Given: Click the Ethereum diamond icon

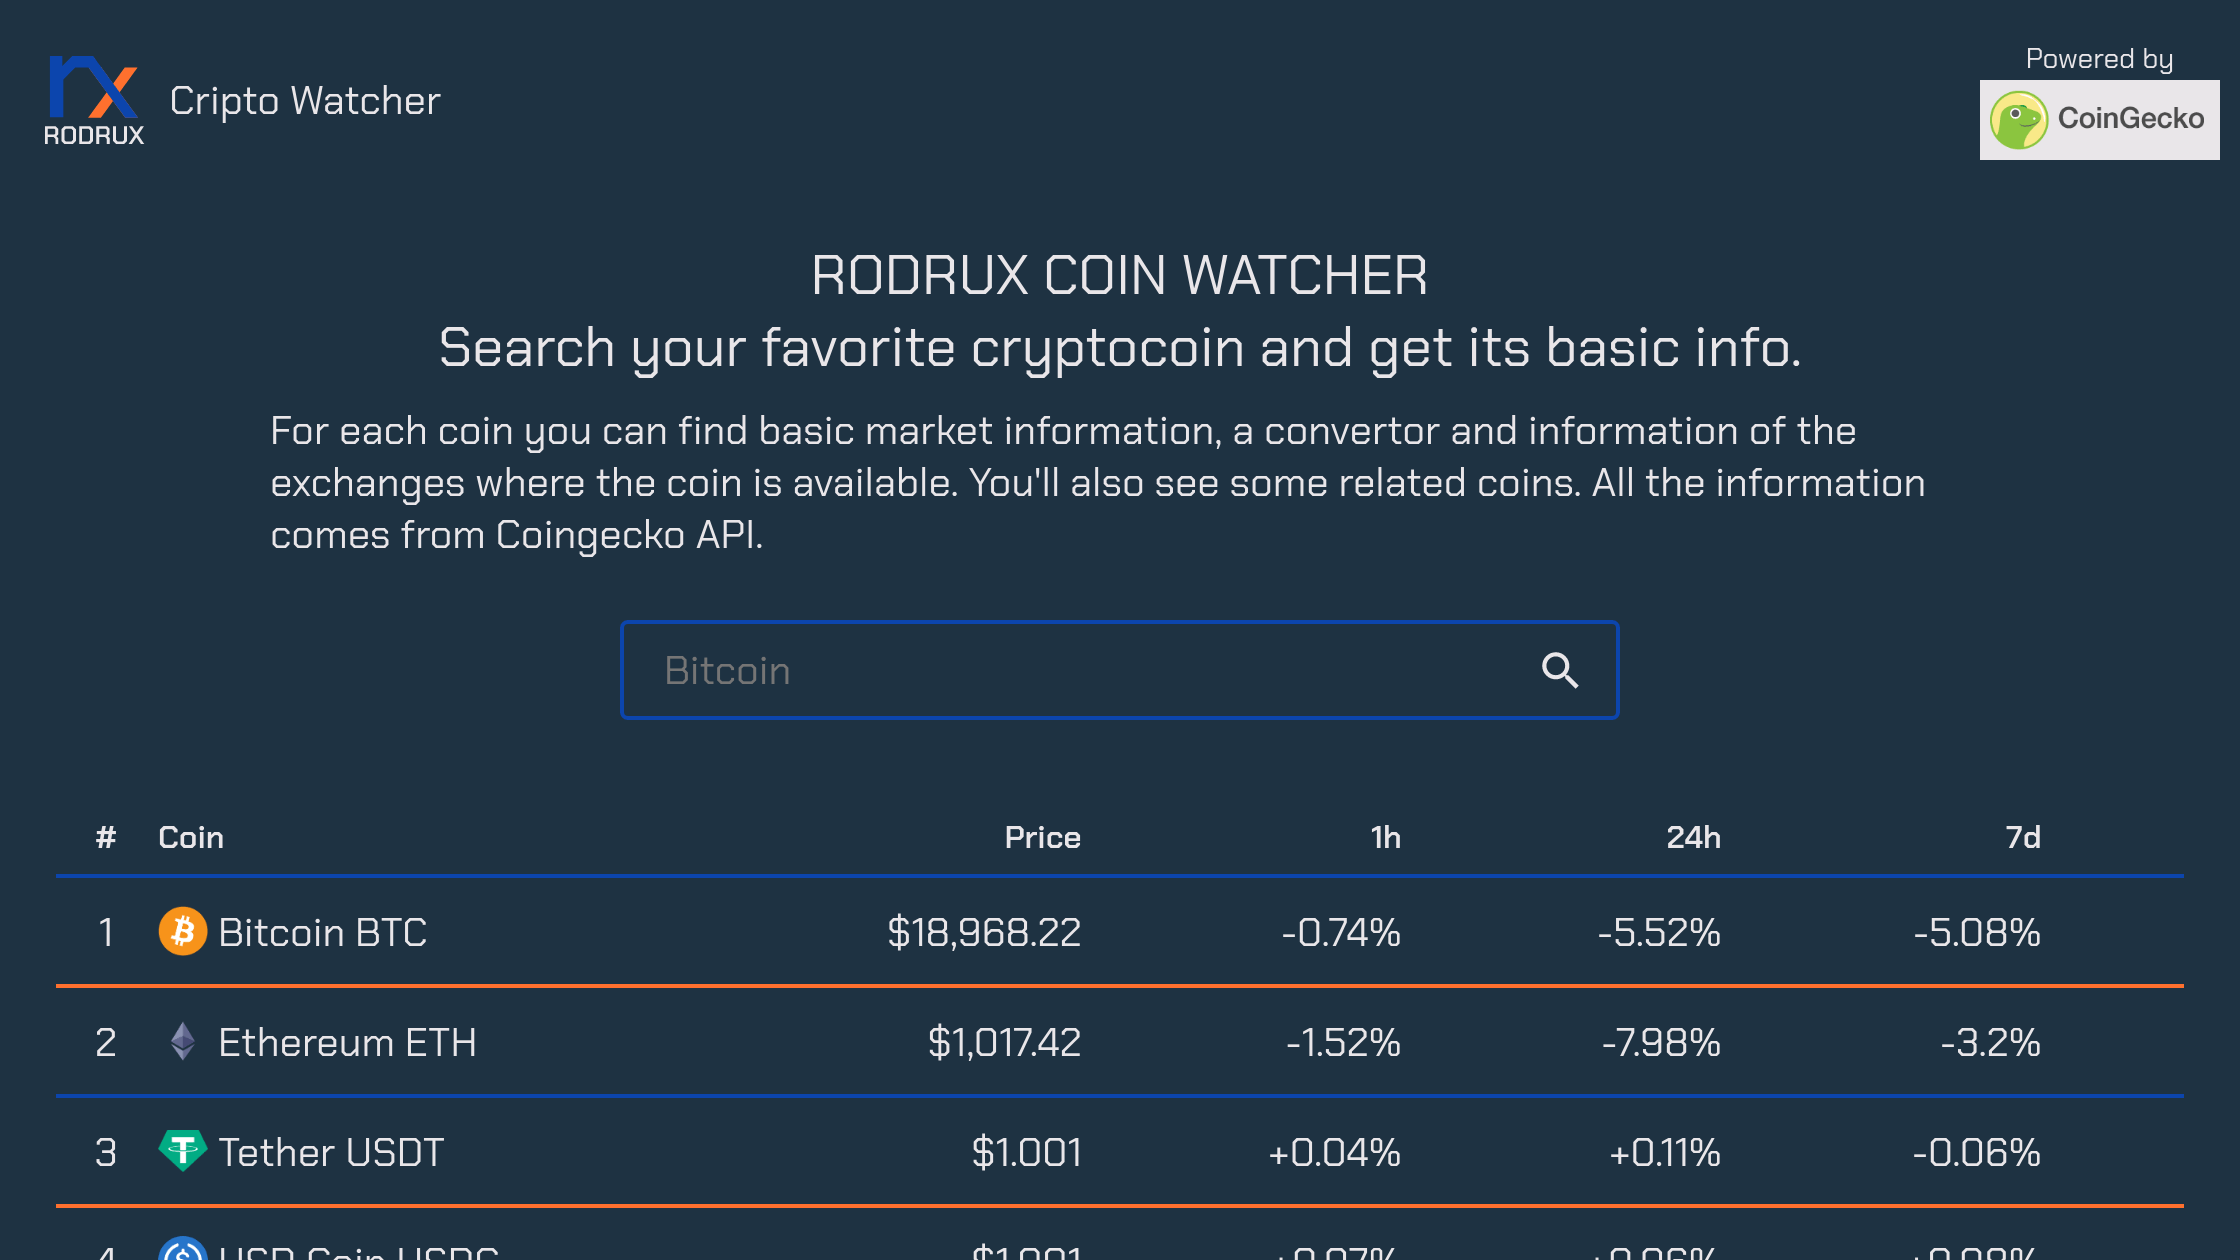Looking at the screenshot, I should 183,1042.
